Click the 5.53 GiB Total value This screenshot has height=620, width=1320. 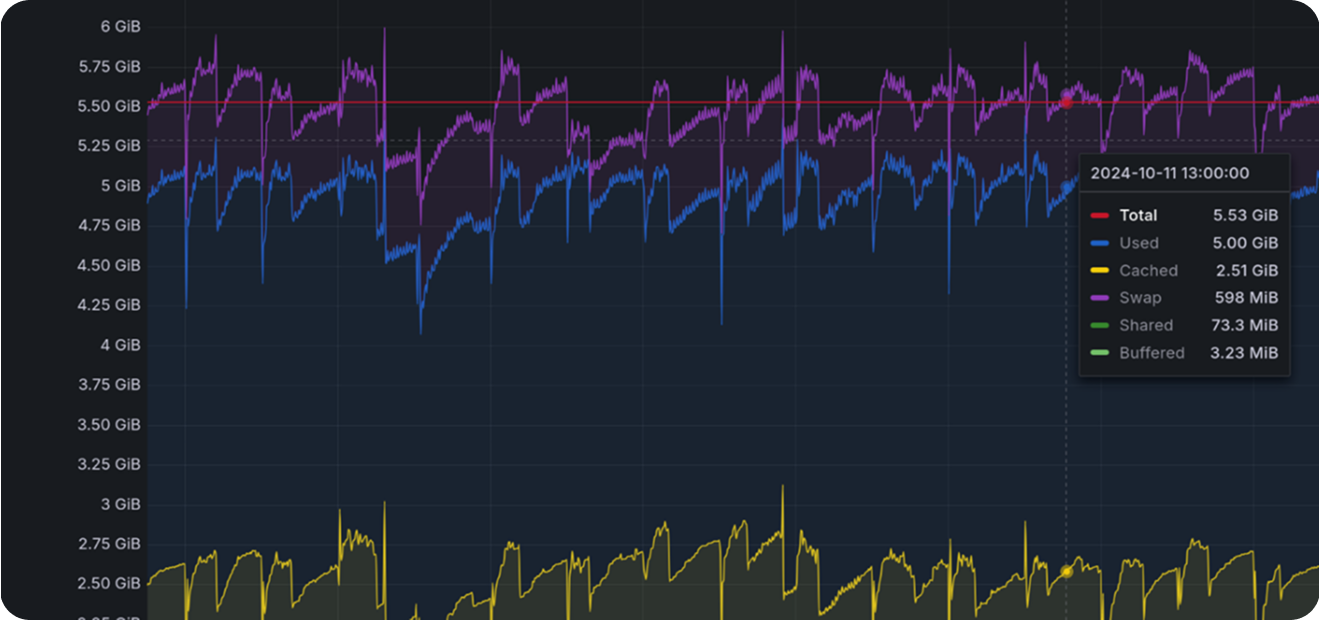click(x=1245, y=215)
